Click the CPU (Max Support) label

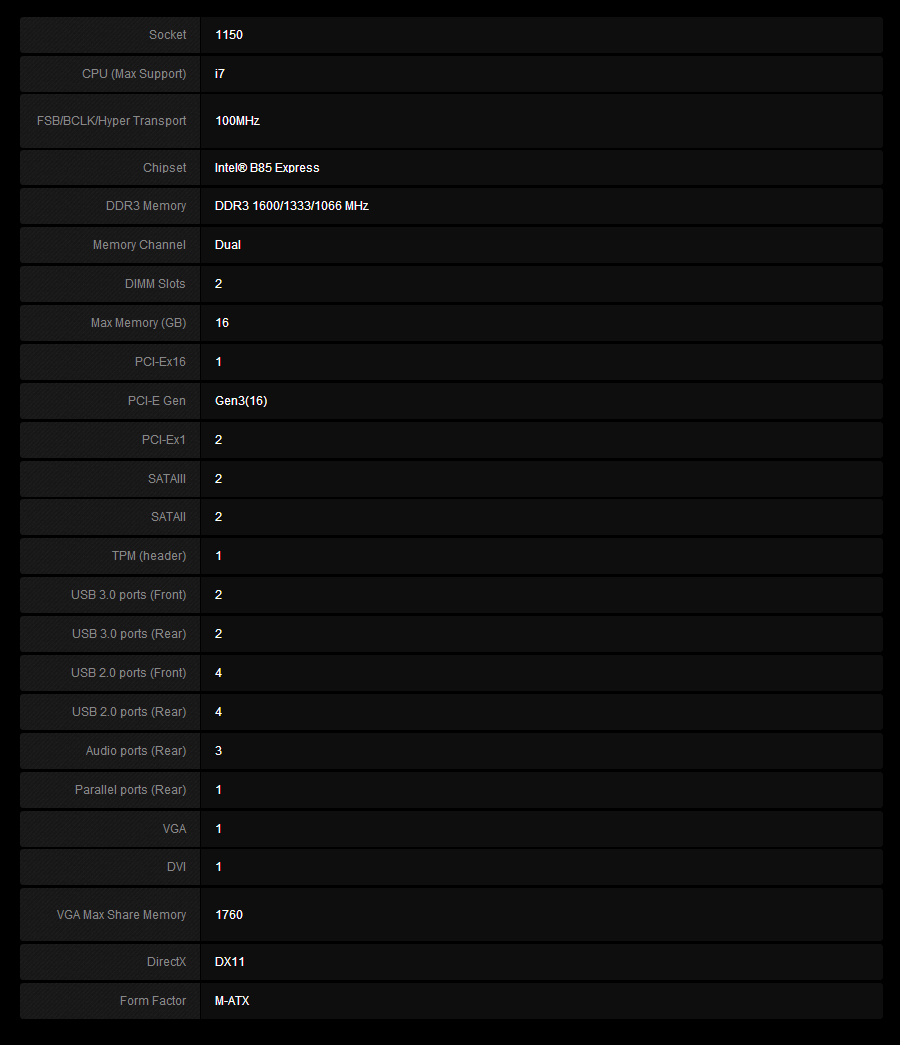134,74
